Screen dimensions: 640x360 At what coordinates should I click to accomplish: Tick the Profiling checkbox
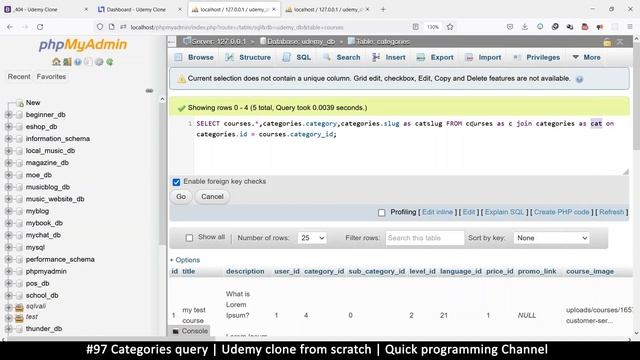coord(382,212)
